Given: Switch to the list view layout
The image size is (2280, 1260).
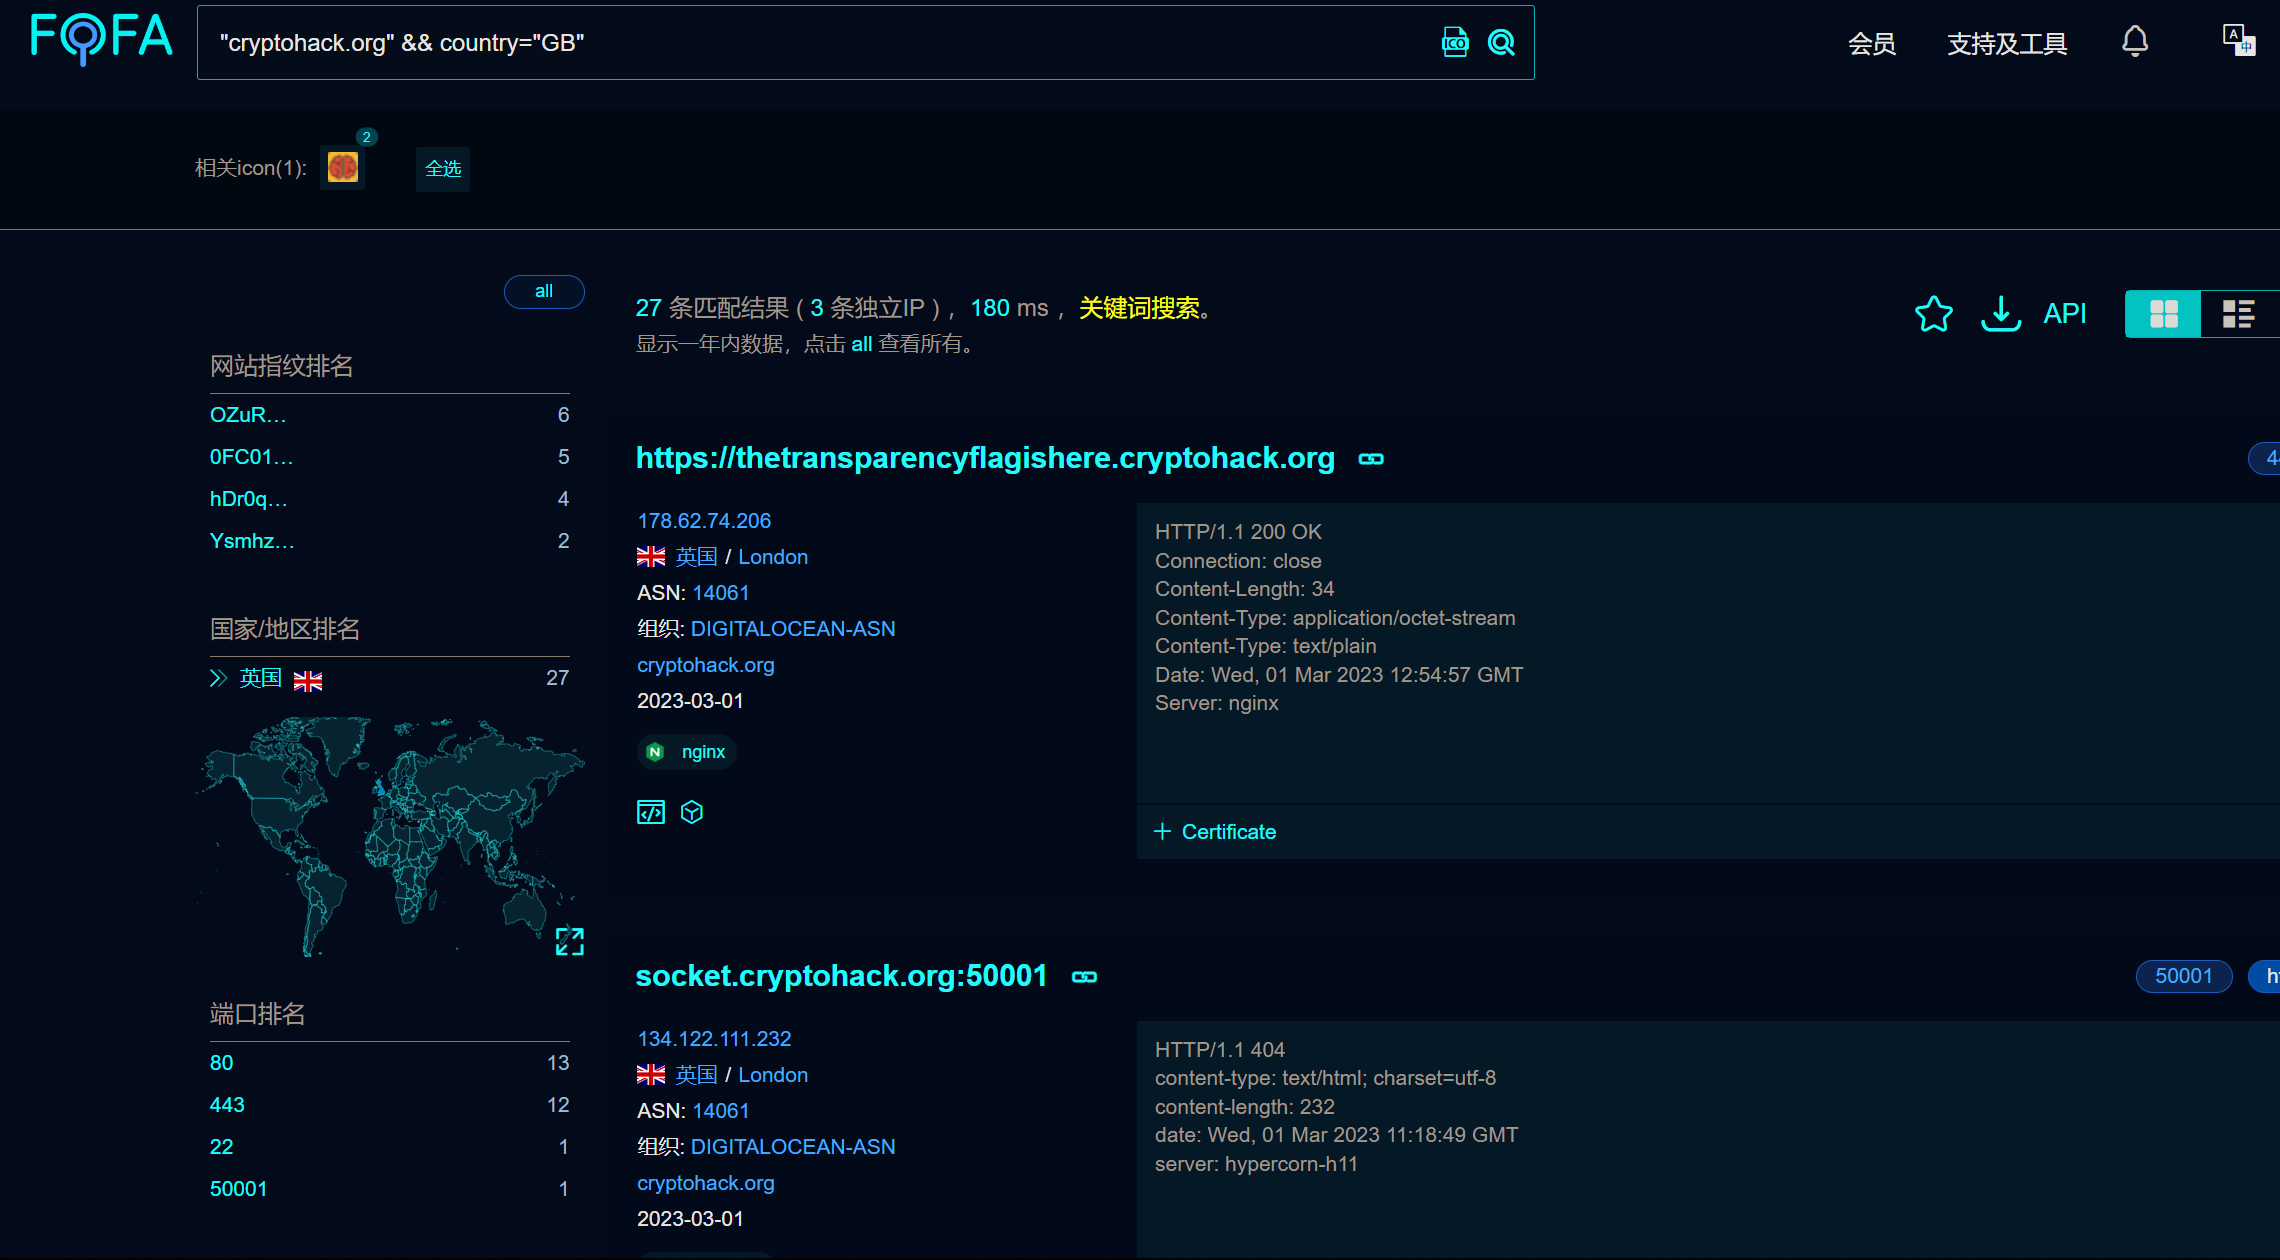Looking at the screenshot, I should [x=2238, y=314].
